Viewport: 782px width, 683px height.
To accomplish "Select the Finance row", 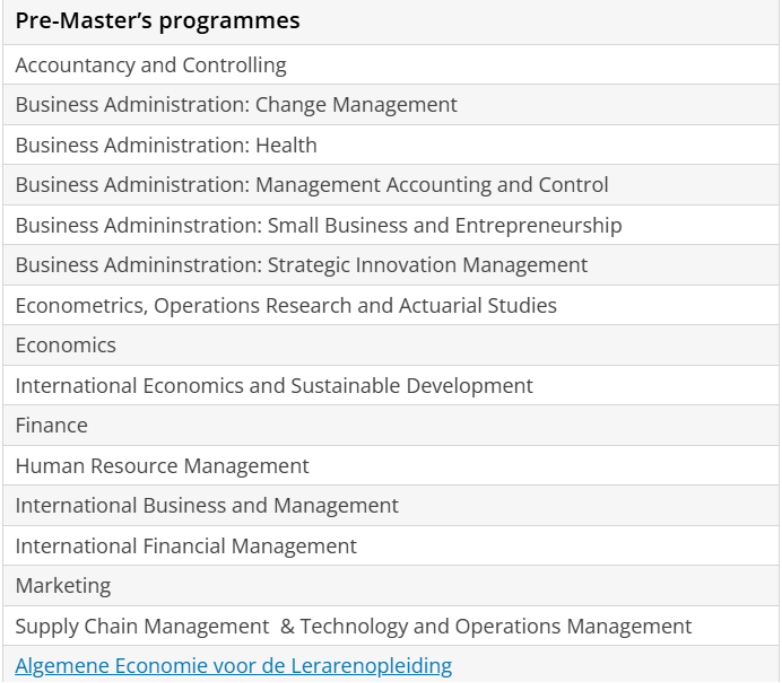I will tap(51, 425).
